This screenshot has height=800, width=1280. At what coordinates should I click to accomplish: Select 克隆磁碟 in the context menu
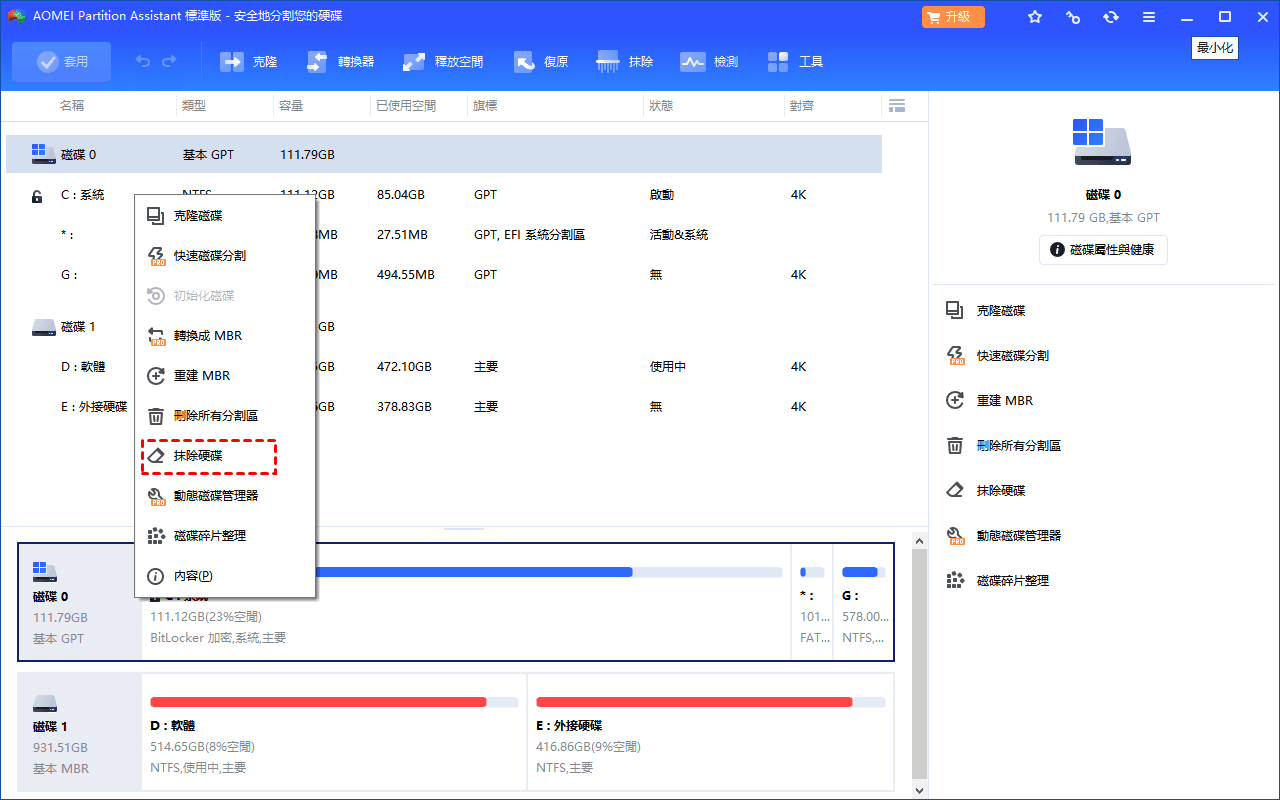coord(225,216)
